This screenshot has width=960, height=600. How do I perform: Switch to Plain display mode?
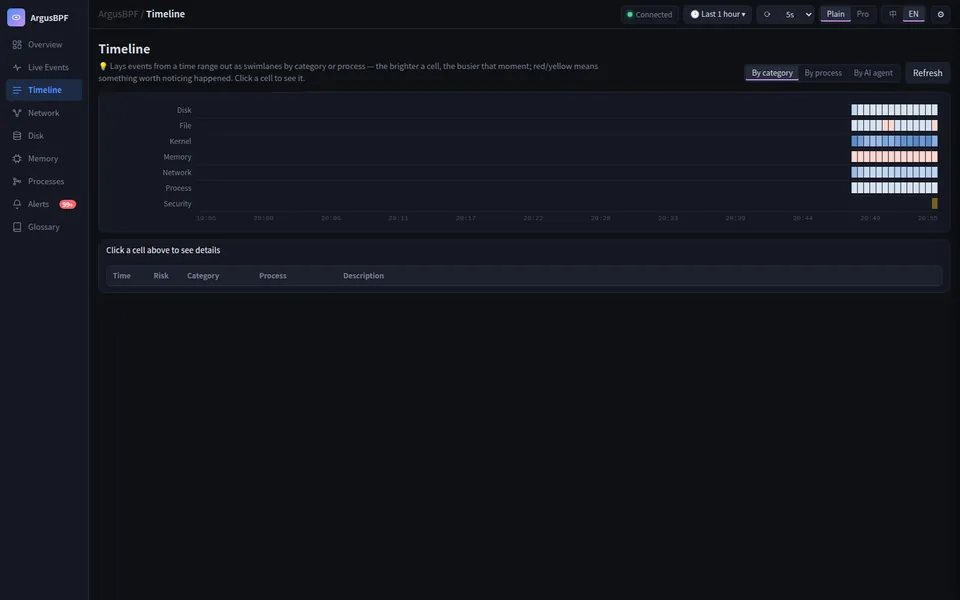[835, 14]
